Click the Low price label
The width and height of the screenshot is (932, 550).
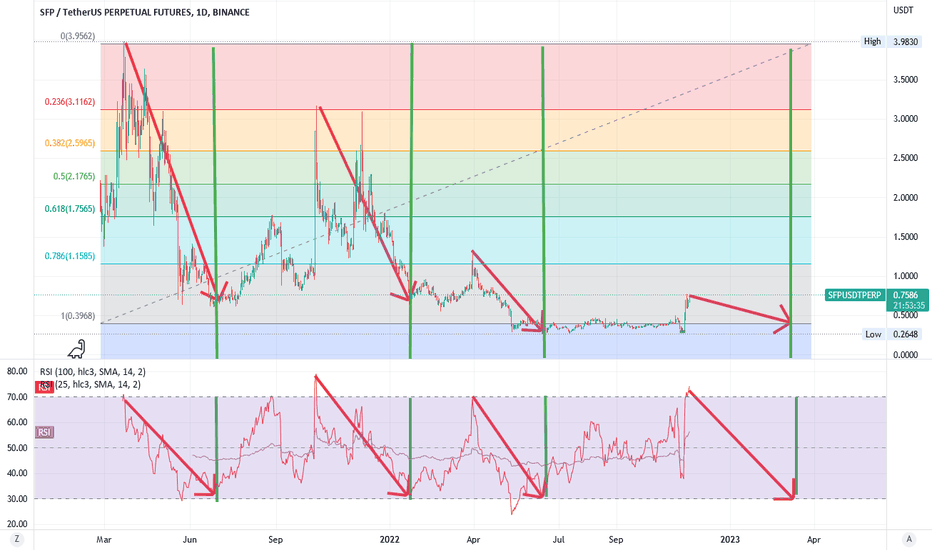click(x=873, y=334)
